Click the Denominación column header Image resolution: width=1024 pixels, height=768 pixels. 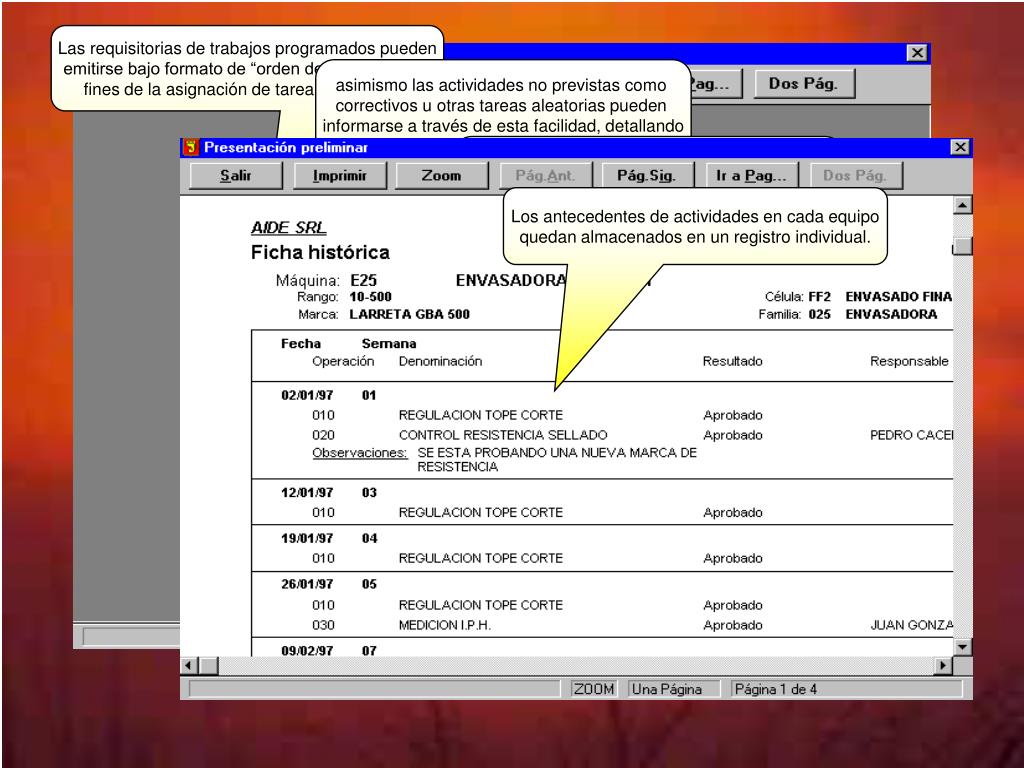(441, 361)
